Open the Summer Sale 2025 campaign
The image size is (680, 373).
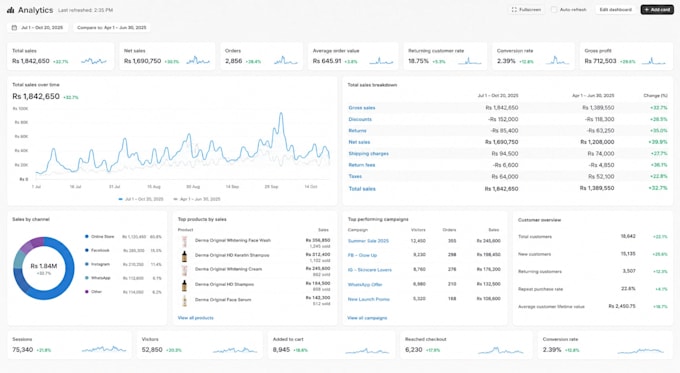(x=368, y=241)
